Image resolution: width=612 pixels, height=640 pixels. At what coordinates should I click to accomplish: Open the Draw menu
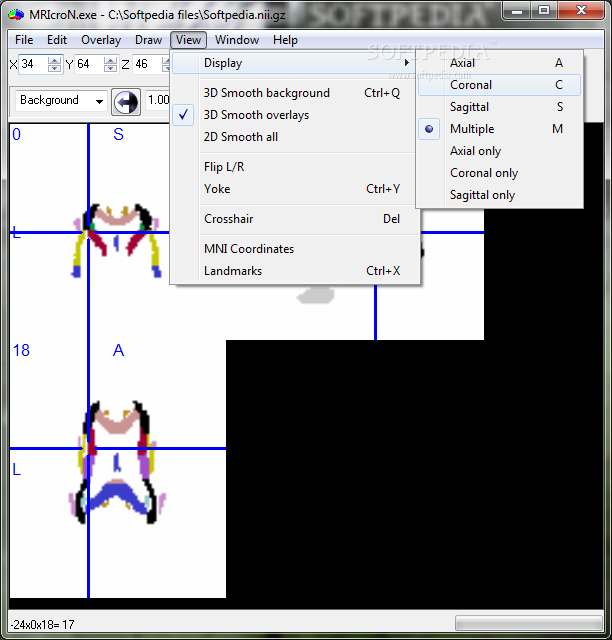click(x=148, y=40)
